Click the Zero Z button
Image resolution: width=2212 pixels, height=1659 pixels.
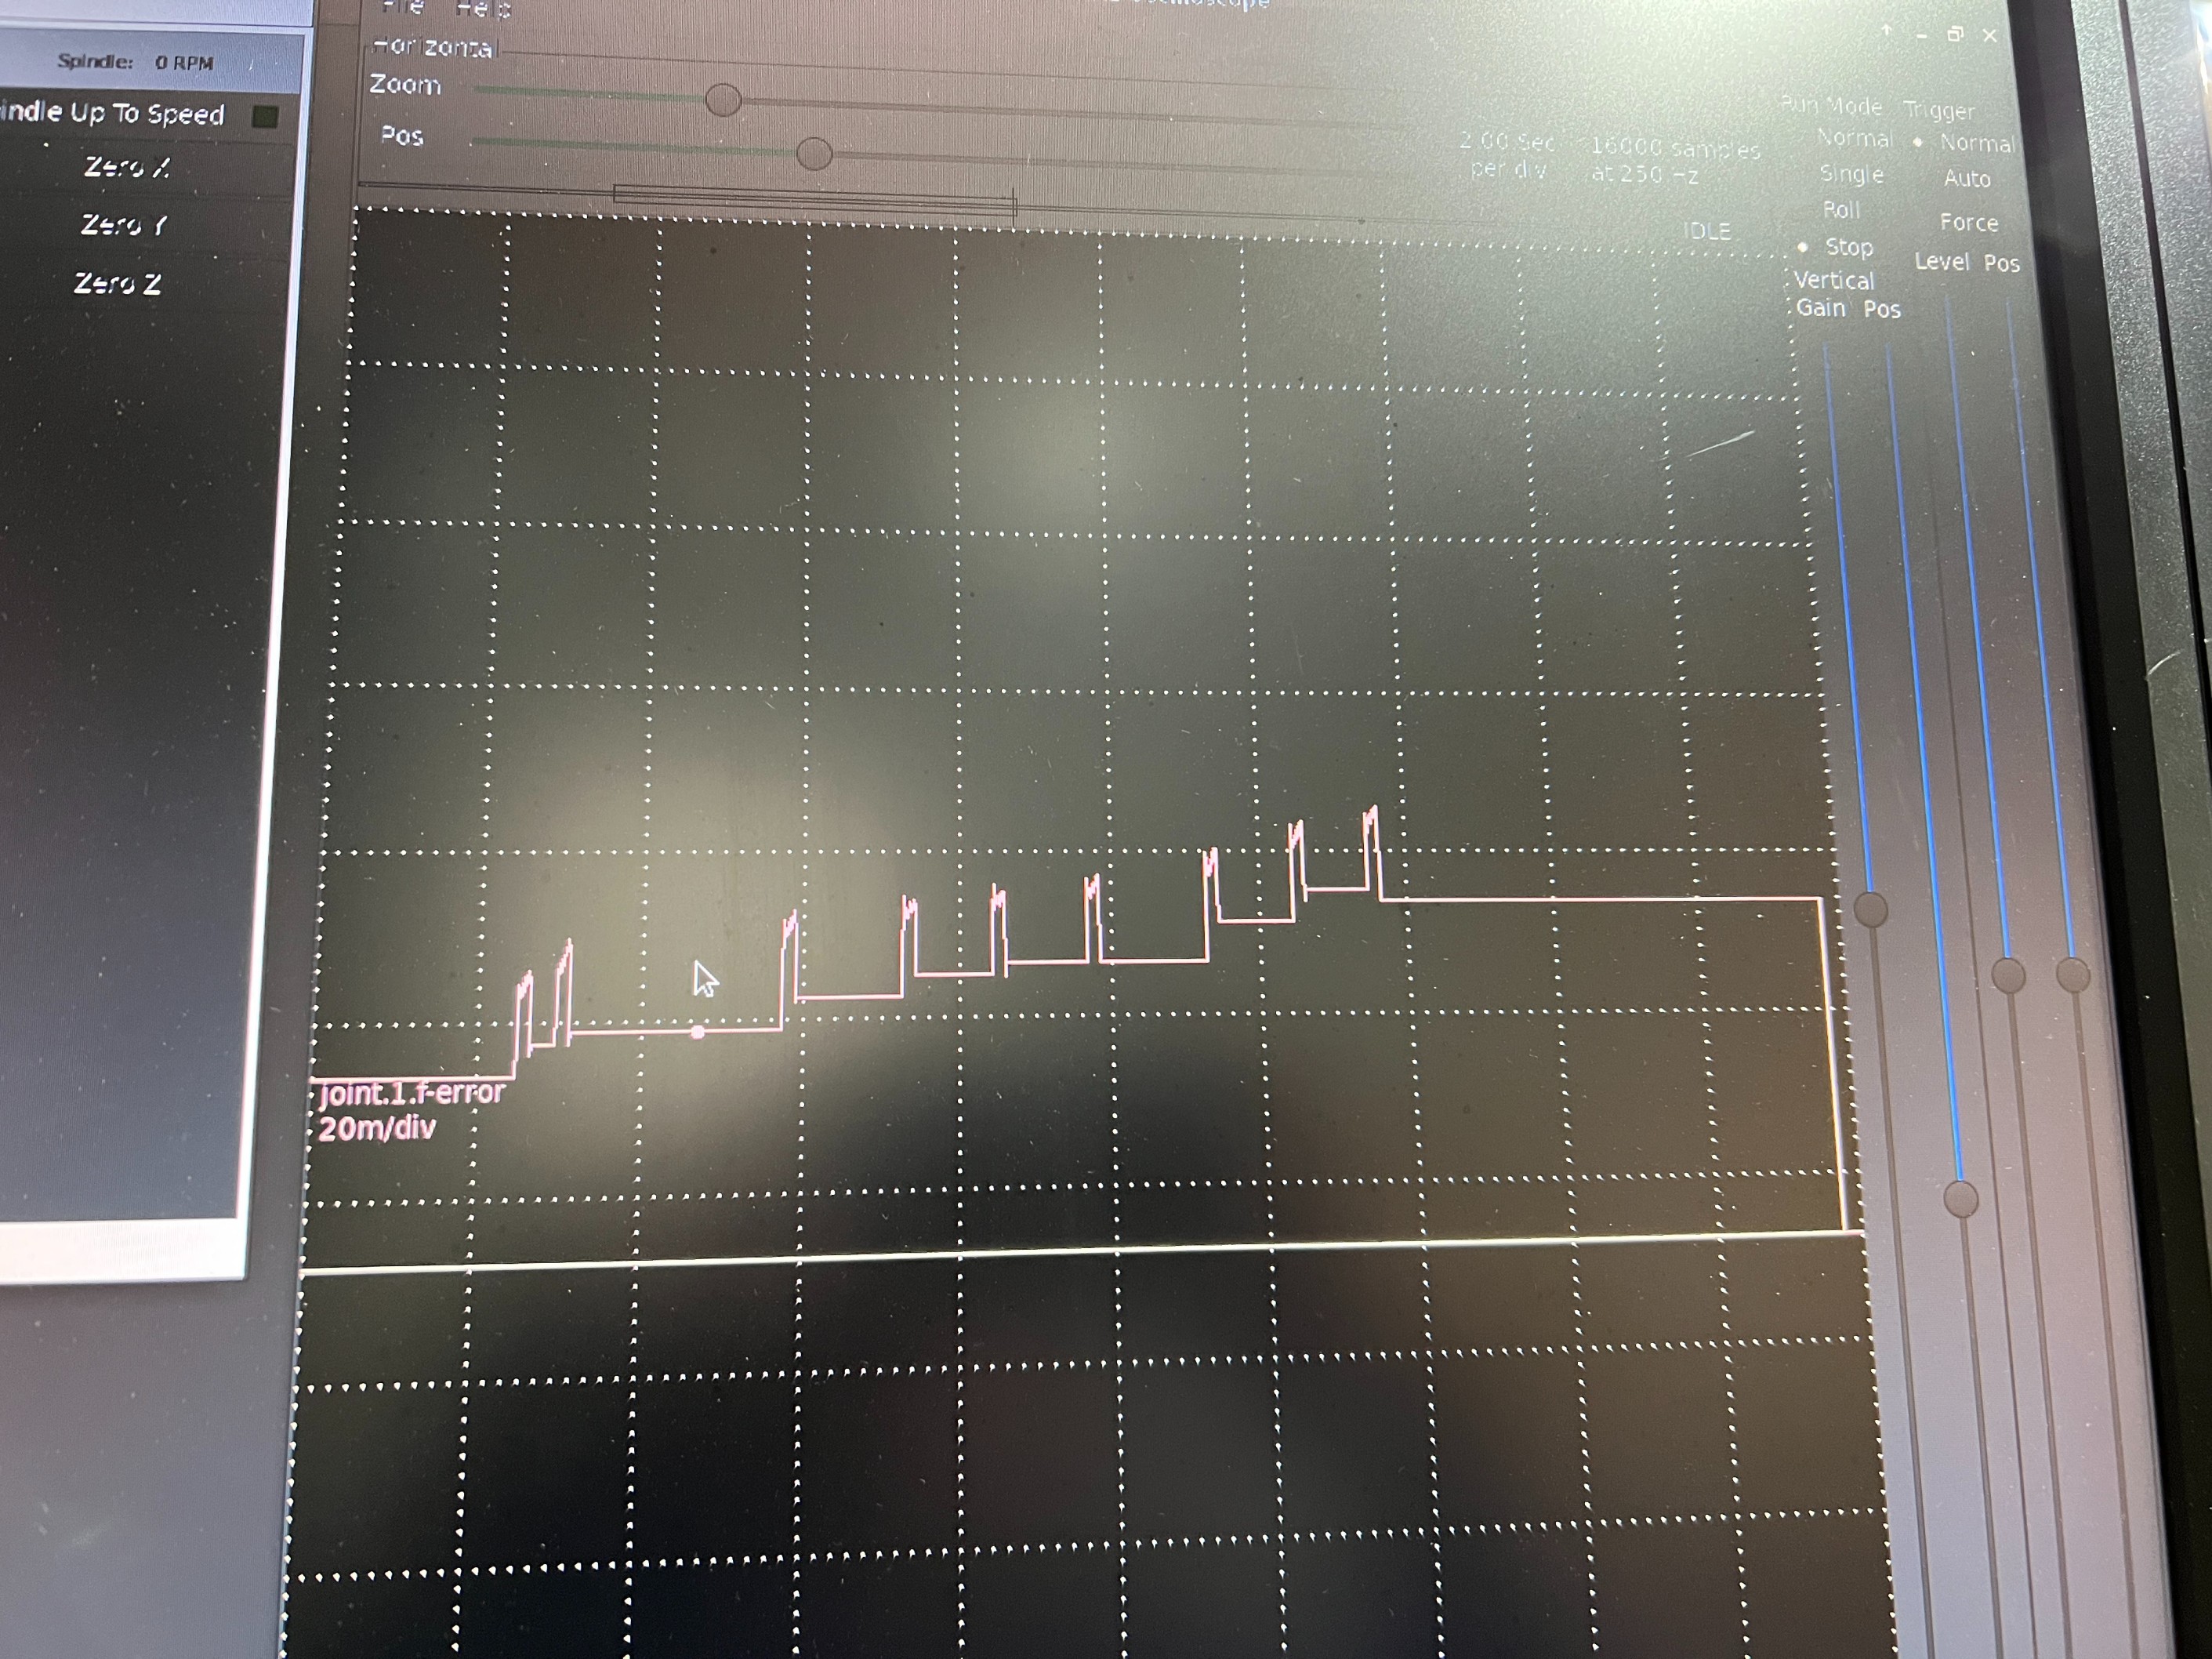[x=118, y=284]
